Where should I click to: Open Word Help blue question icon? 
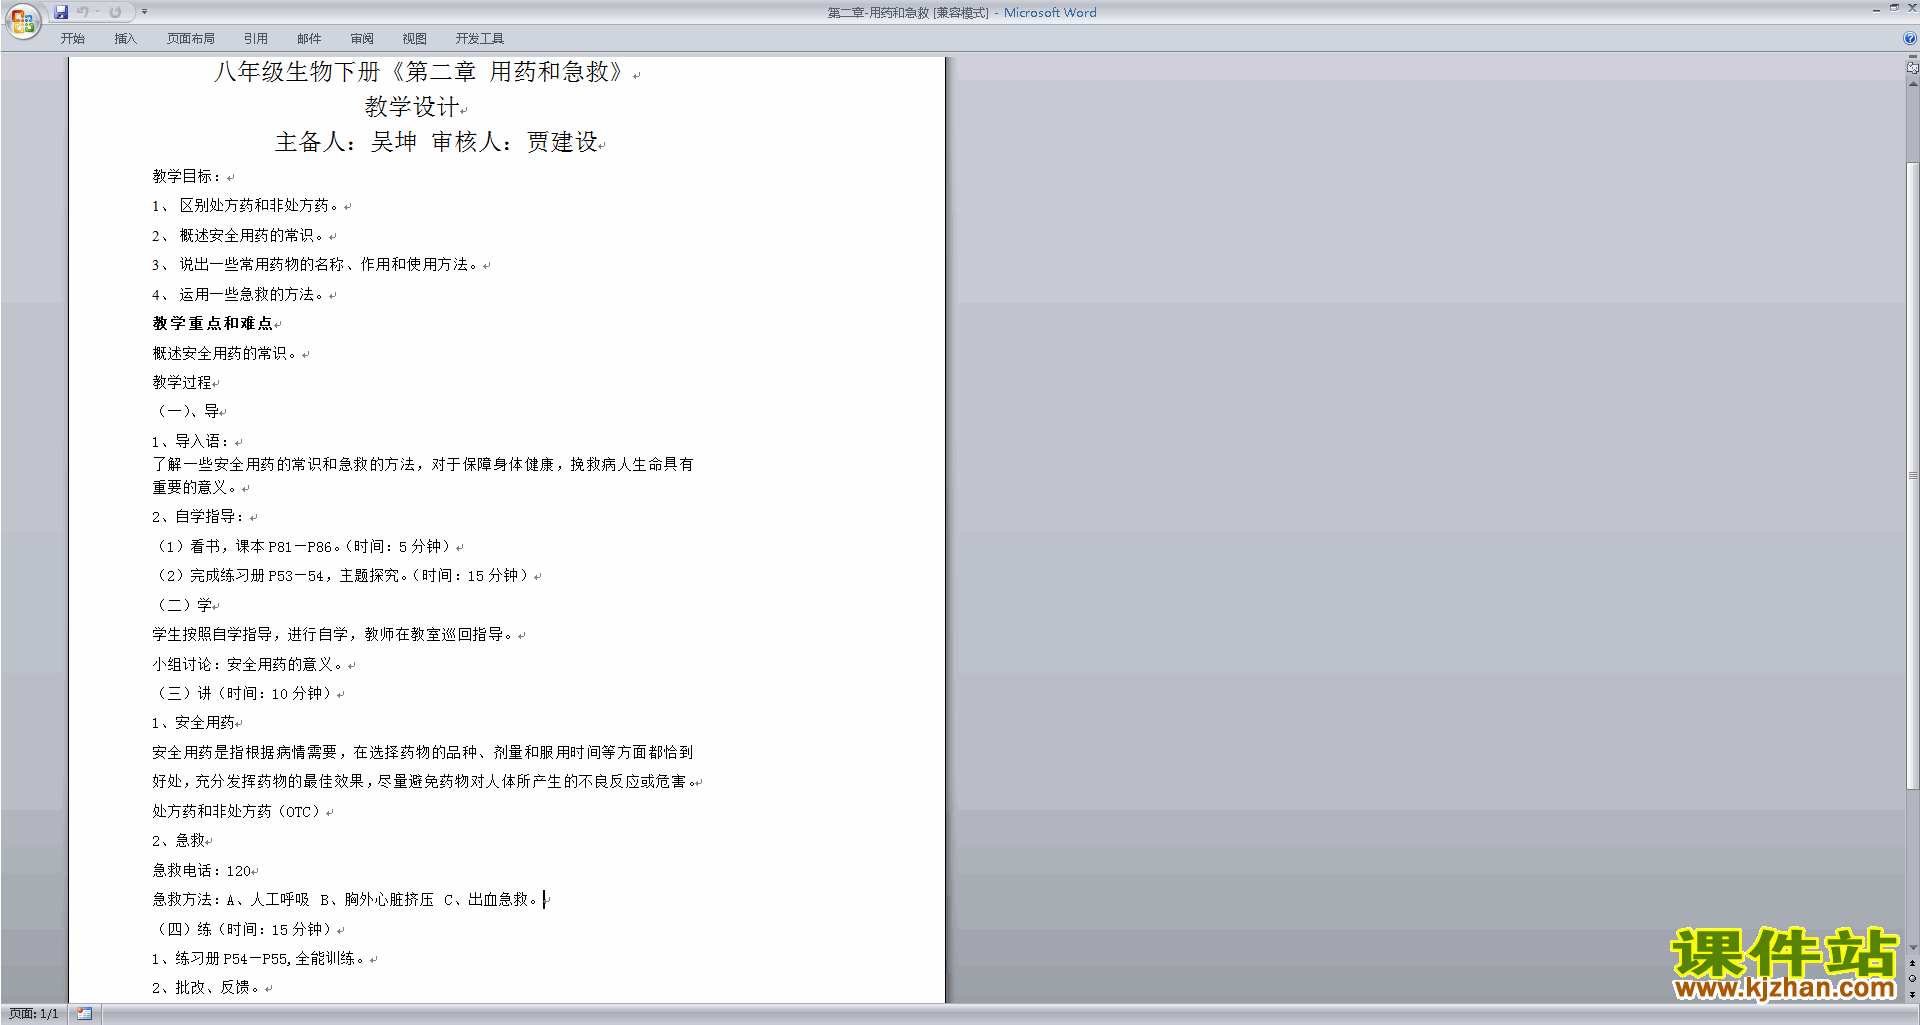[x=1909, y=39]
